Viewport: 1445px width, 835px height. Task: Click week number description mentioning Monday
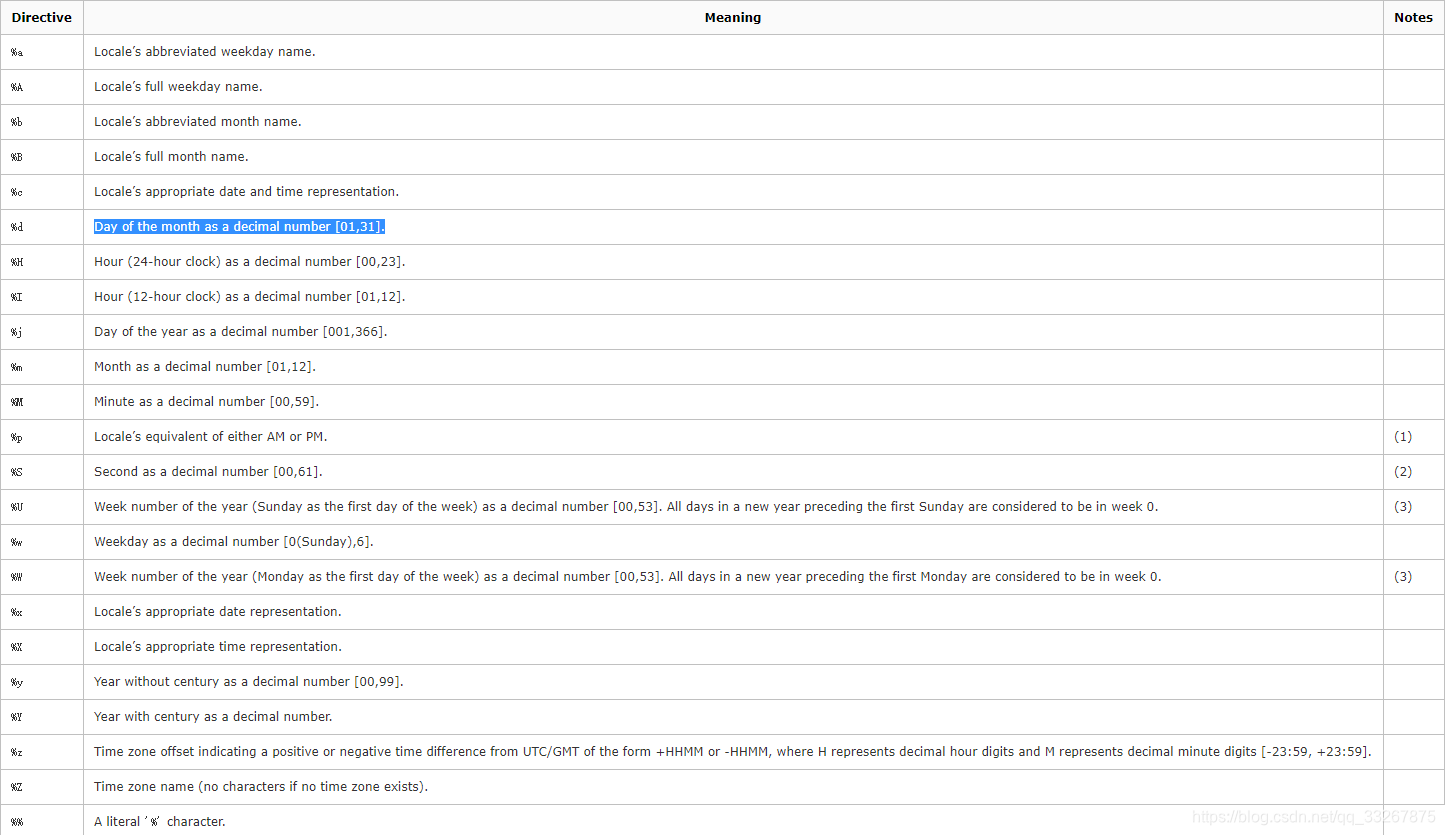point(628,577)
